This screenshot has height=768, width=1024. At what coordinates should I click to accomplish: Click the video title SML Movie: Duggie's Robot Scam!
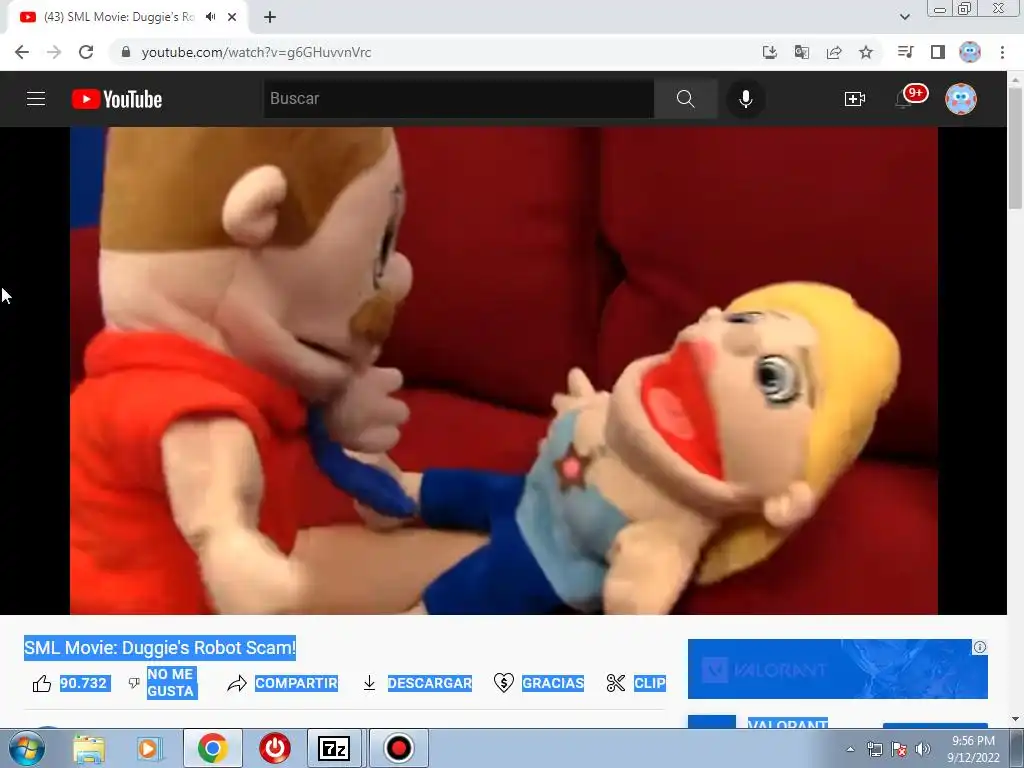(x=160, y=648)
